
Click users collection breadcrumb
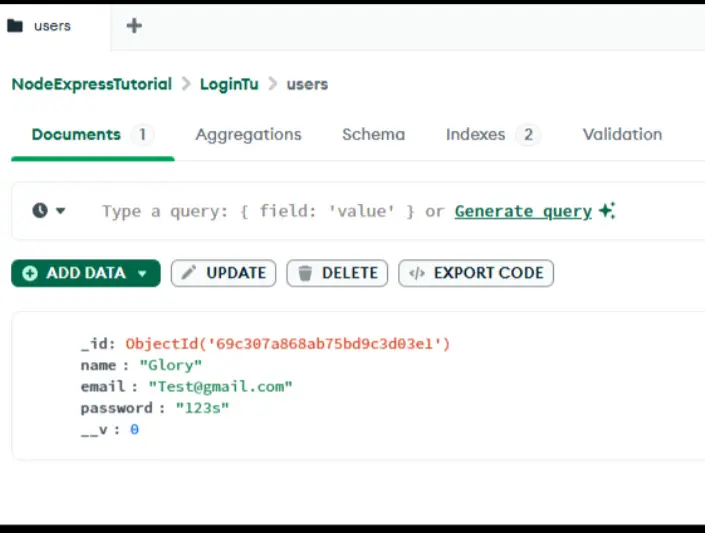pos(308,84)
